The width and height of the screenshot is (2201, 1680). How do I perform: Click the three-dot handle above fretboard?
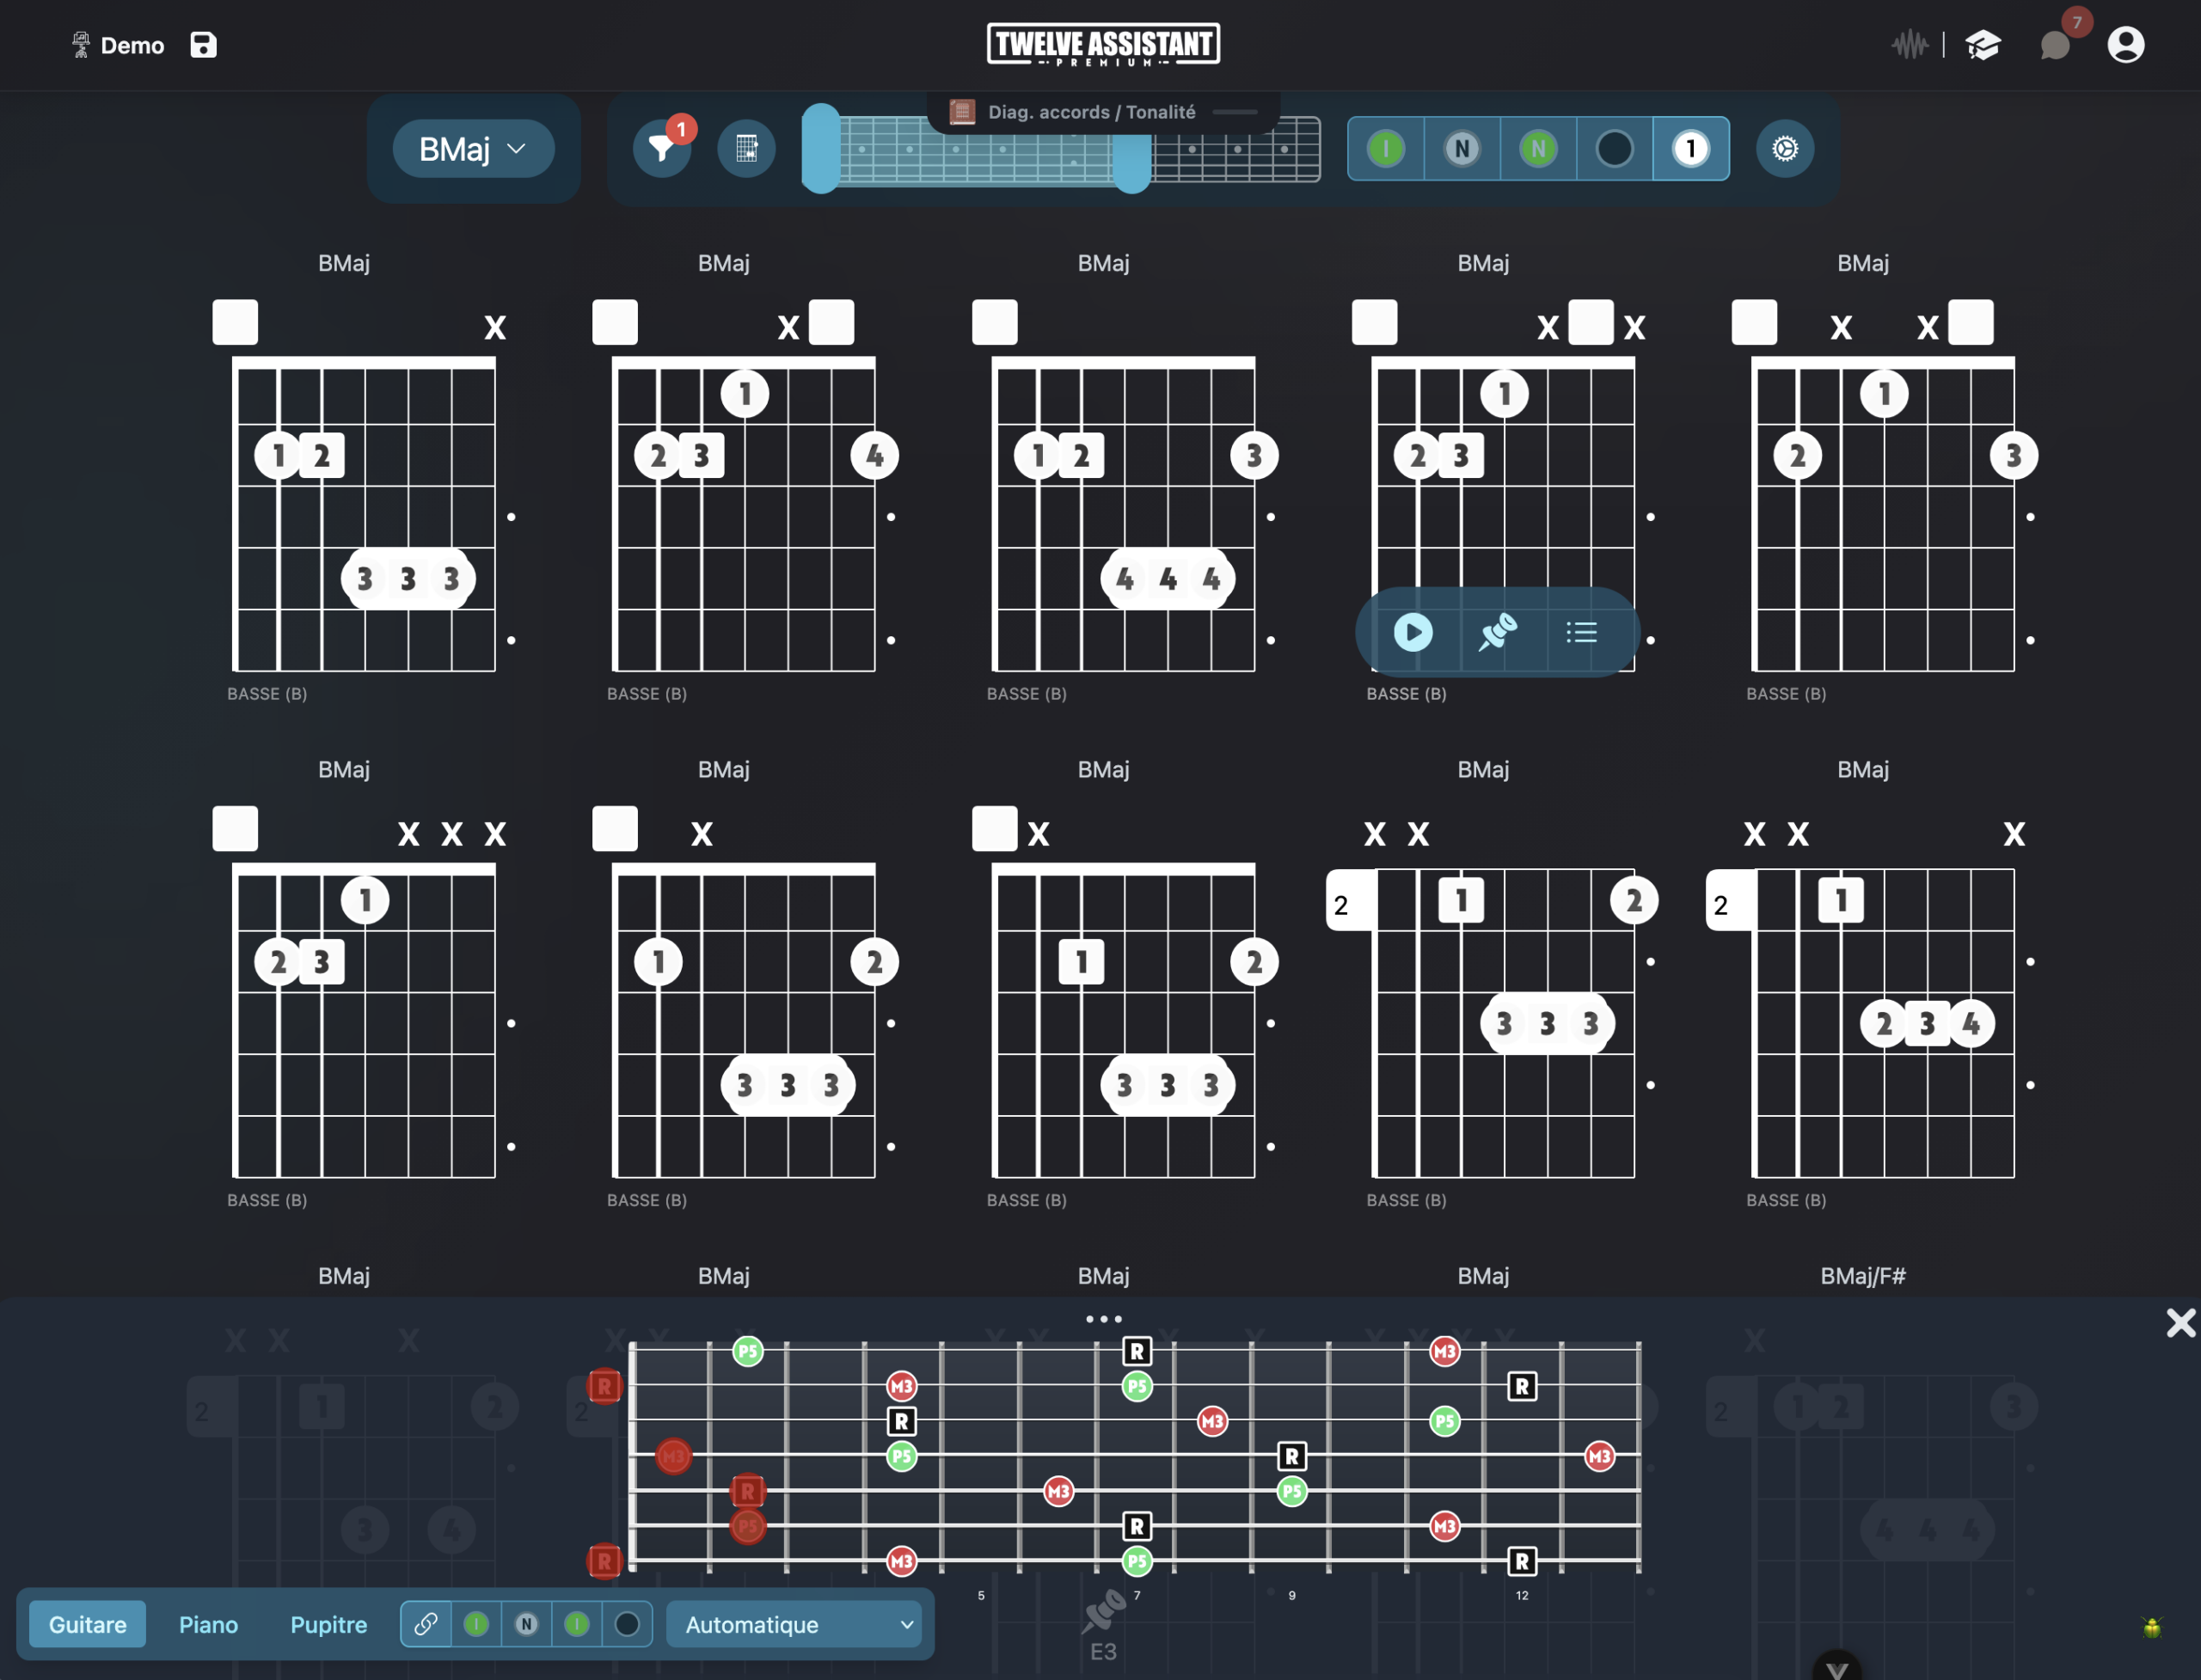1103,1319
